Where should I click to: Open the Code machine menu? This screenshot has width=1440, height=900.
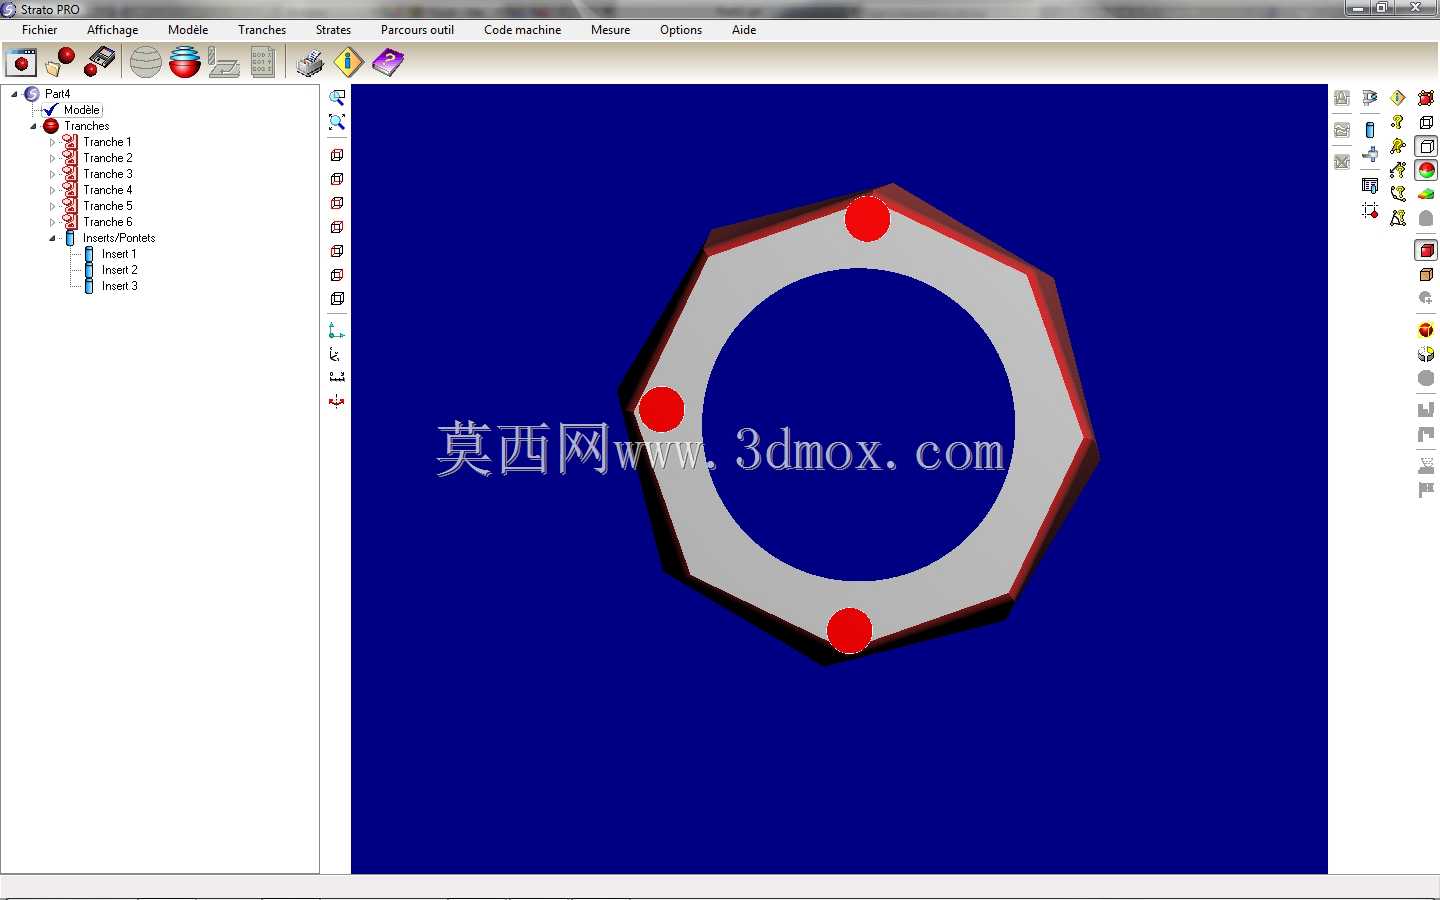522,30
